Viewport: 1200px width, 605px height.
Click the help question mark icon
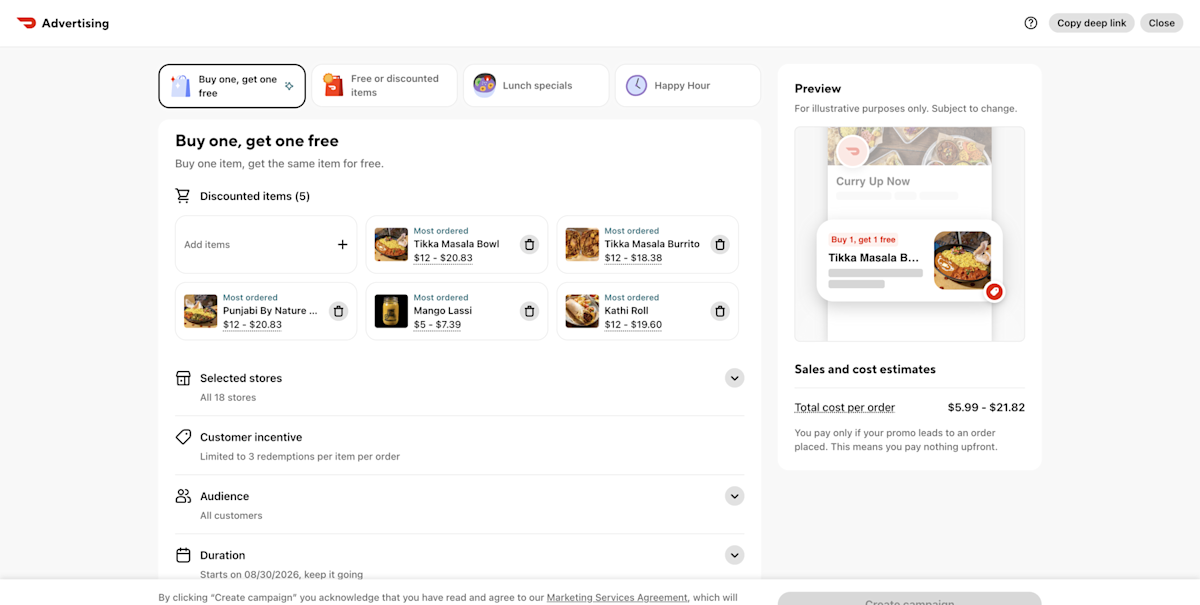pos(1031,23)
